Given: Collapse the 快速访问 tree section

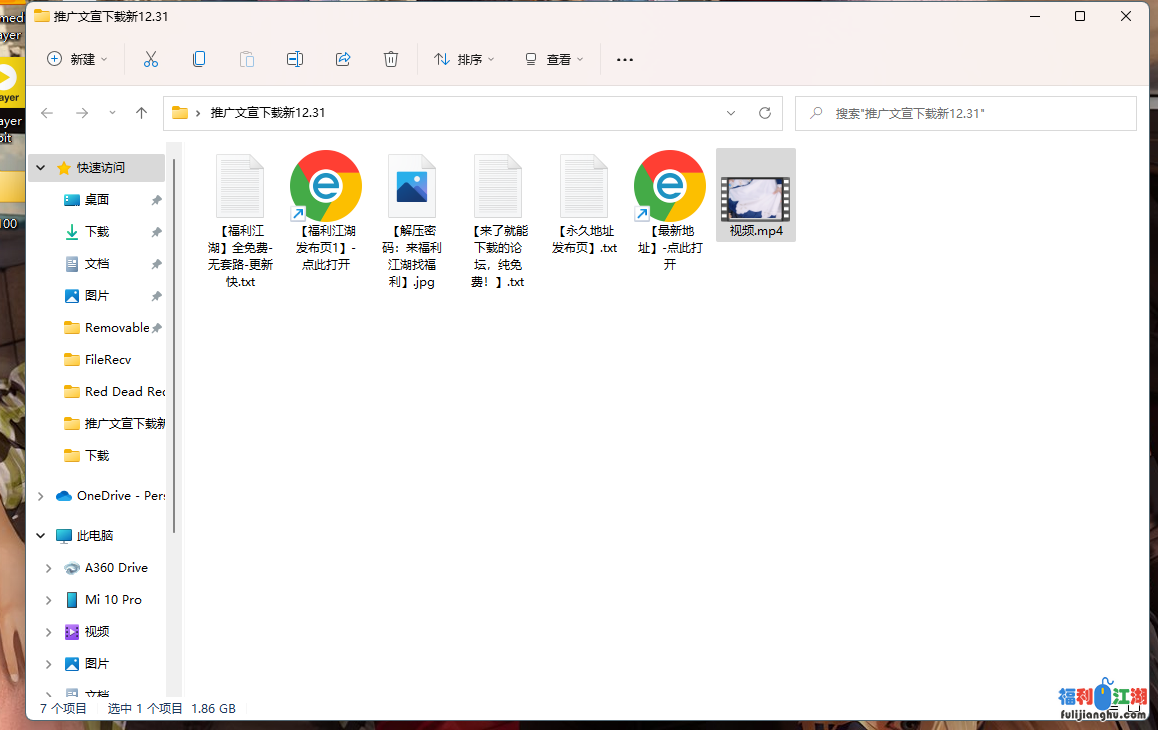Looking at the screenshot, I should 41,168.
